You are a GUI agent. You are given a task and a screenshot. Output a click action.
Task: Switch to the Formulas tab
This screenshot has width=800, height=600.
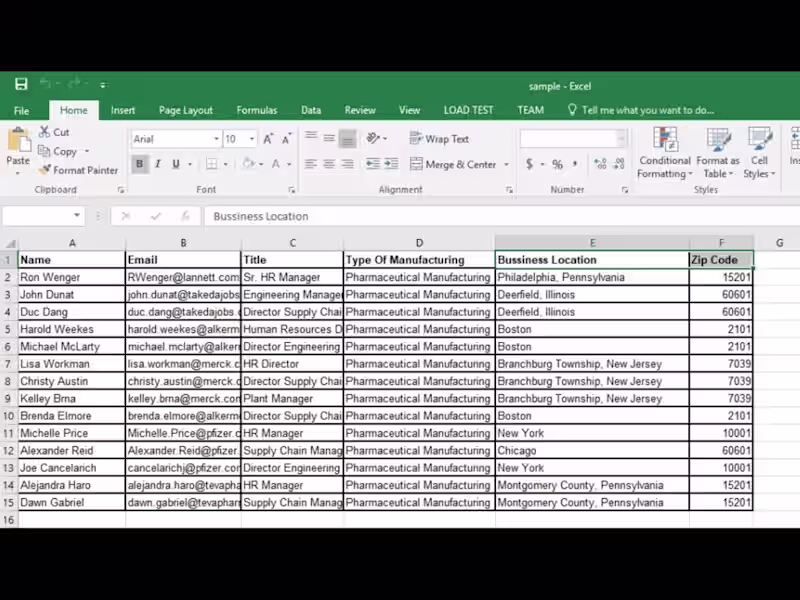257,110
